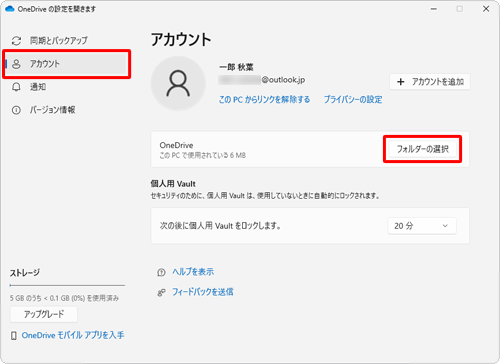Click the help question mark icon
This screenshot has width=500, height=364.
[x=161, y=272]
